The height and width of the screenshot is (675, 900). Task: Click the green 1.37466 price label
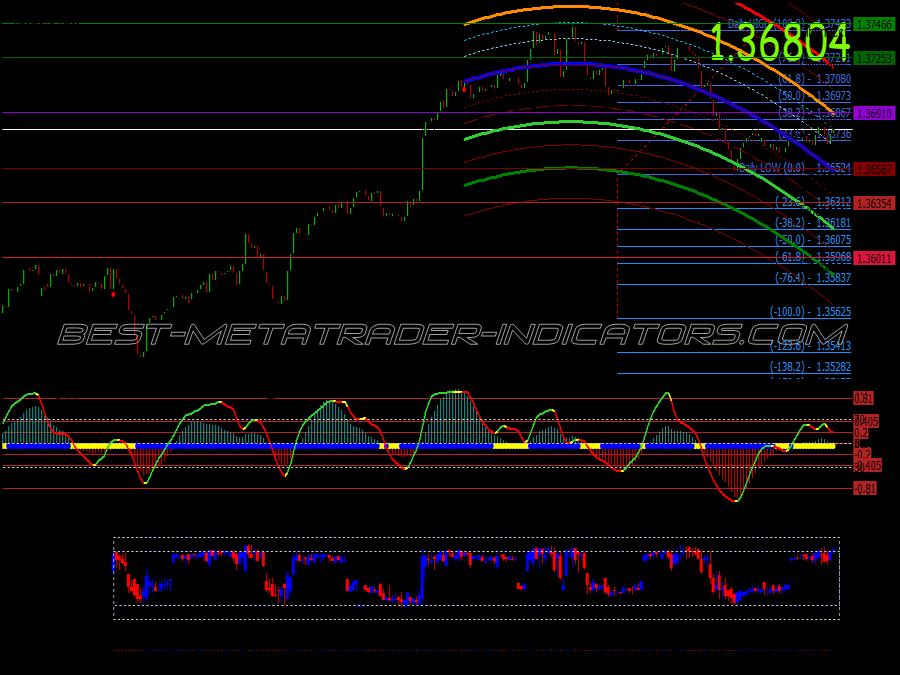click(874, 24)
